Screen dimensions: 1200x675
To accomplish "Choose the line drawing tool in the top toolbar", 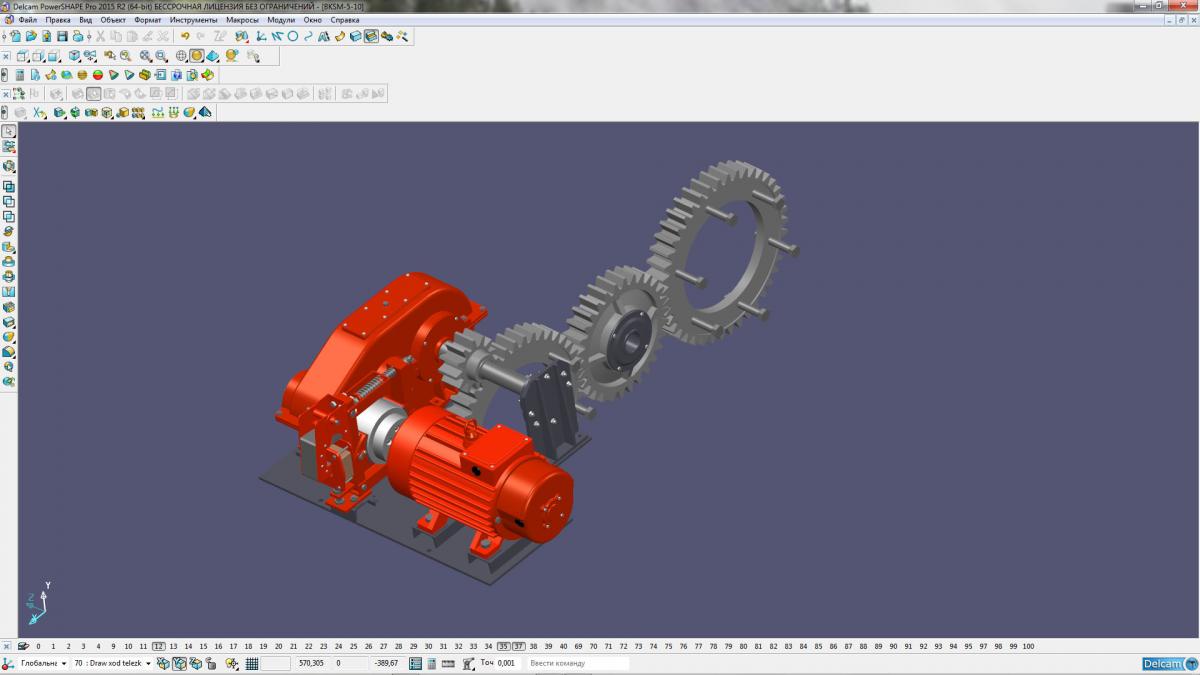I will tap(277, 36).
